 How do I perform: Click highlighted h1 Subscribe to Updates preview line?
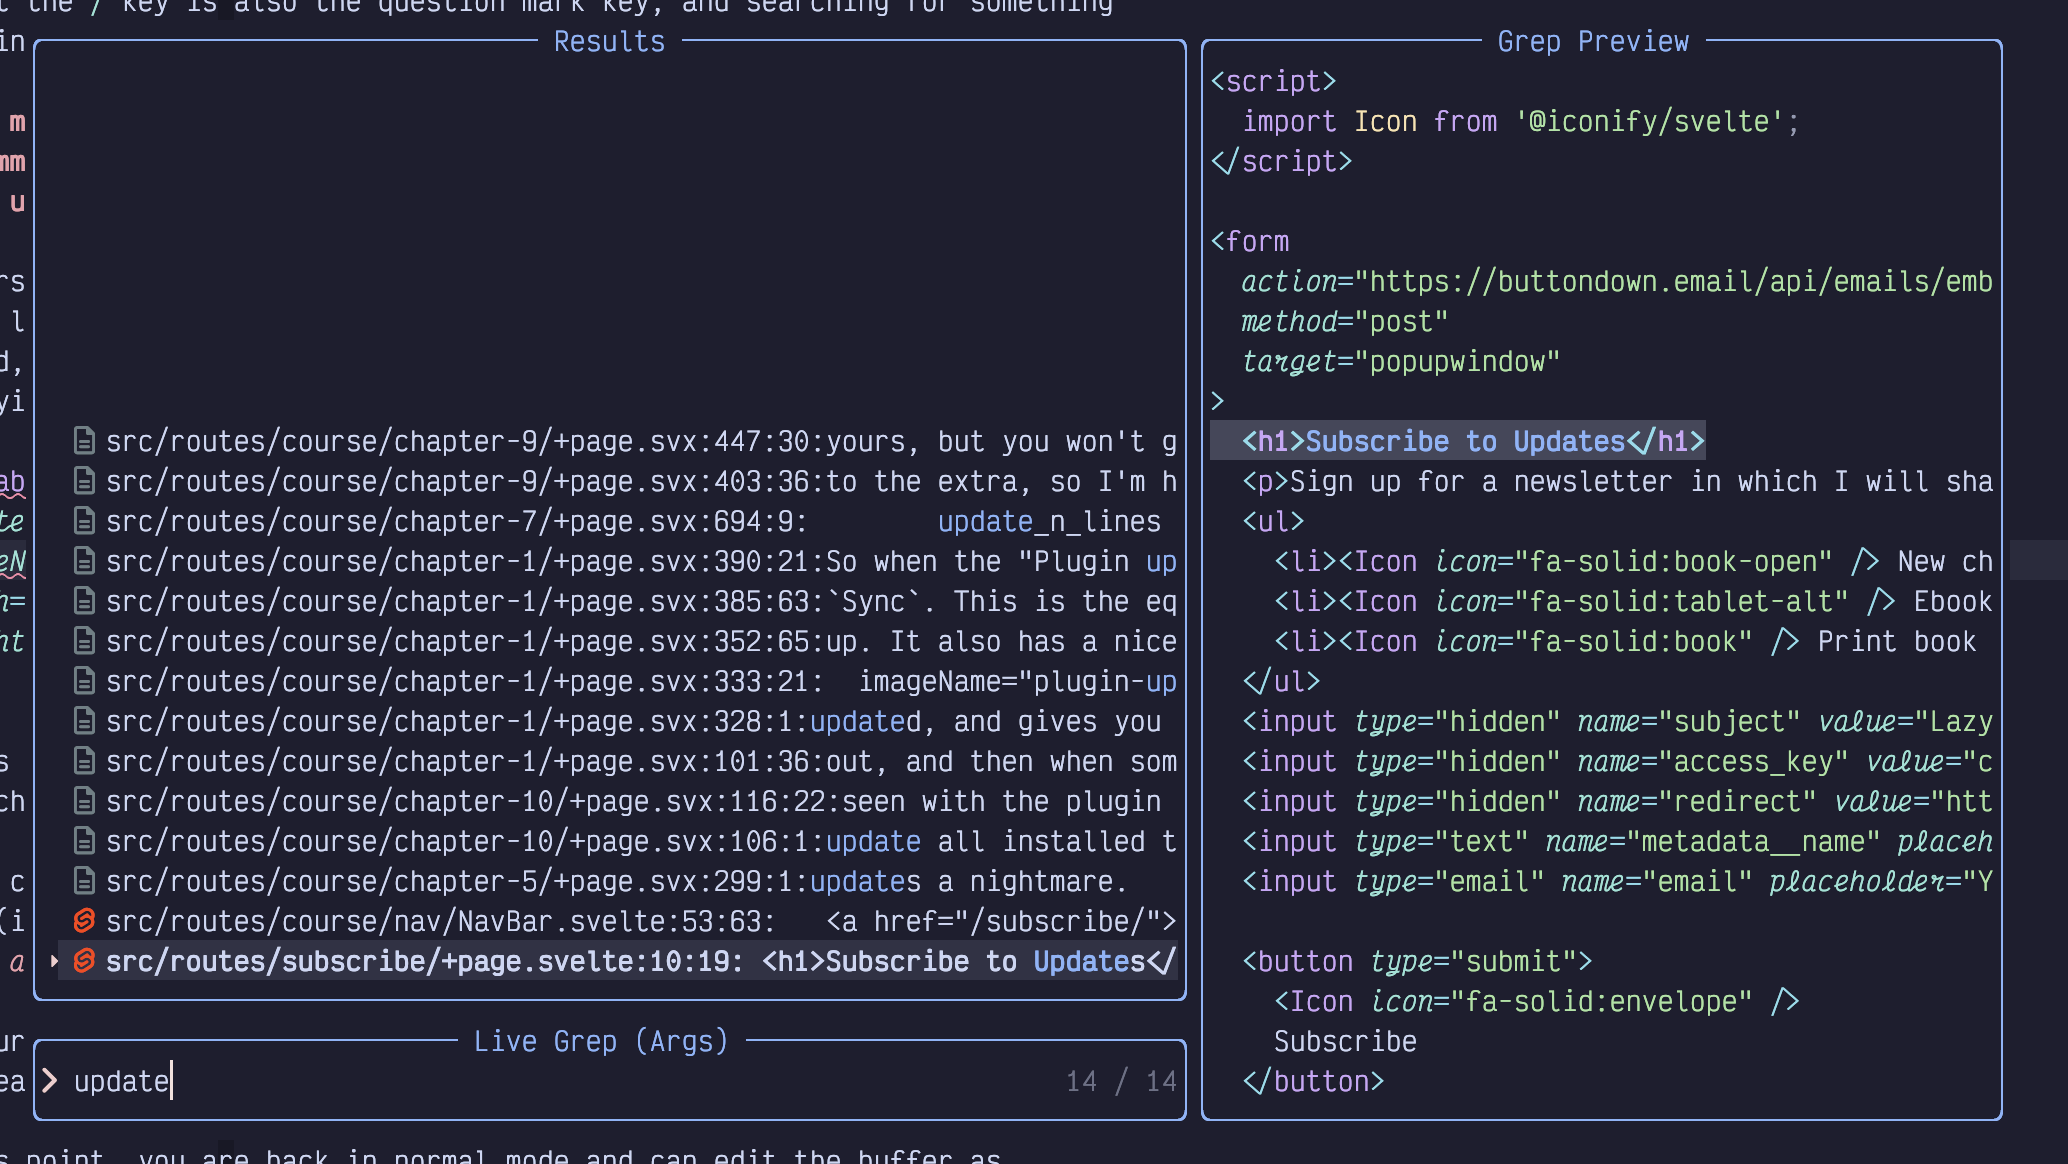point(1457,441)
